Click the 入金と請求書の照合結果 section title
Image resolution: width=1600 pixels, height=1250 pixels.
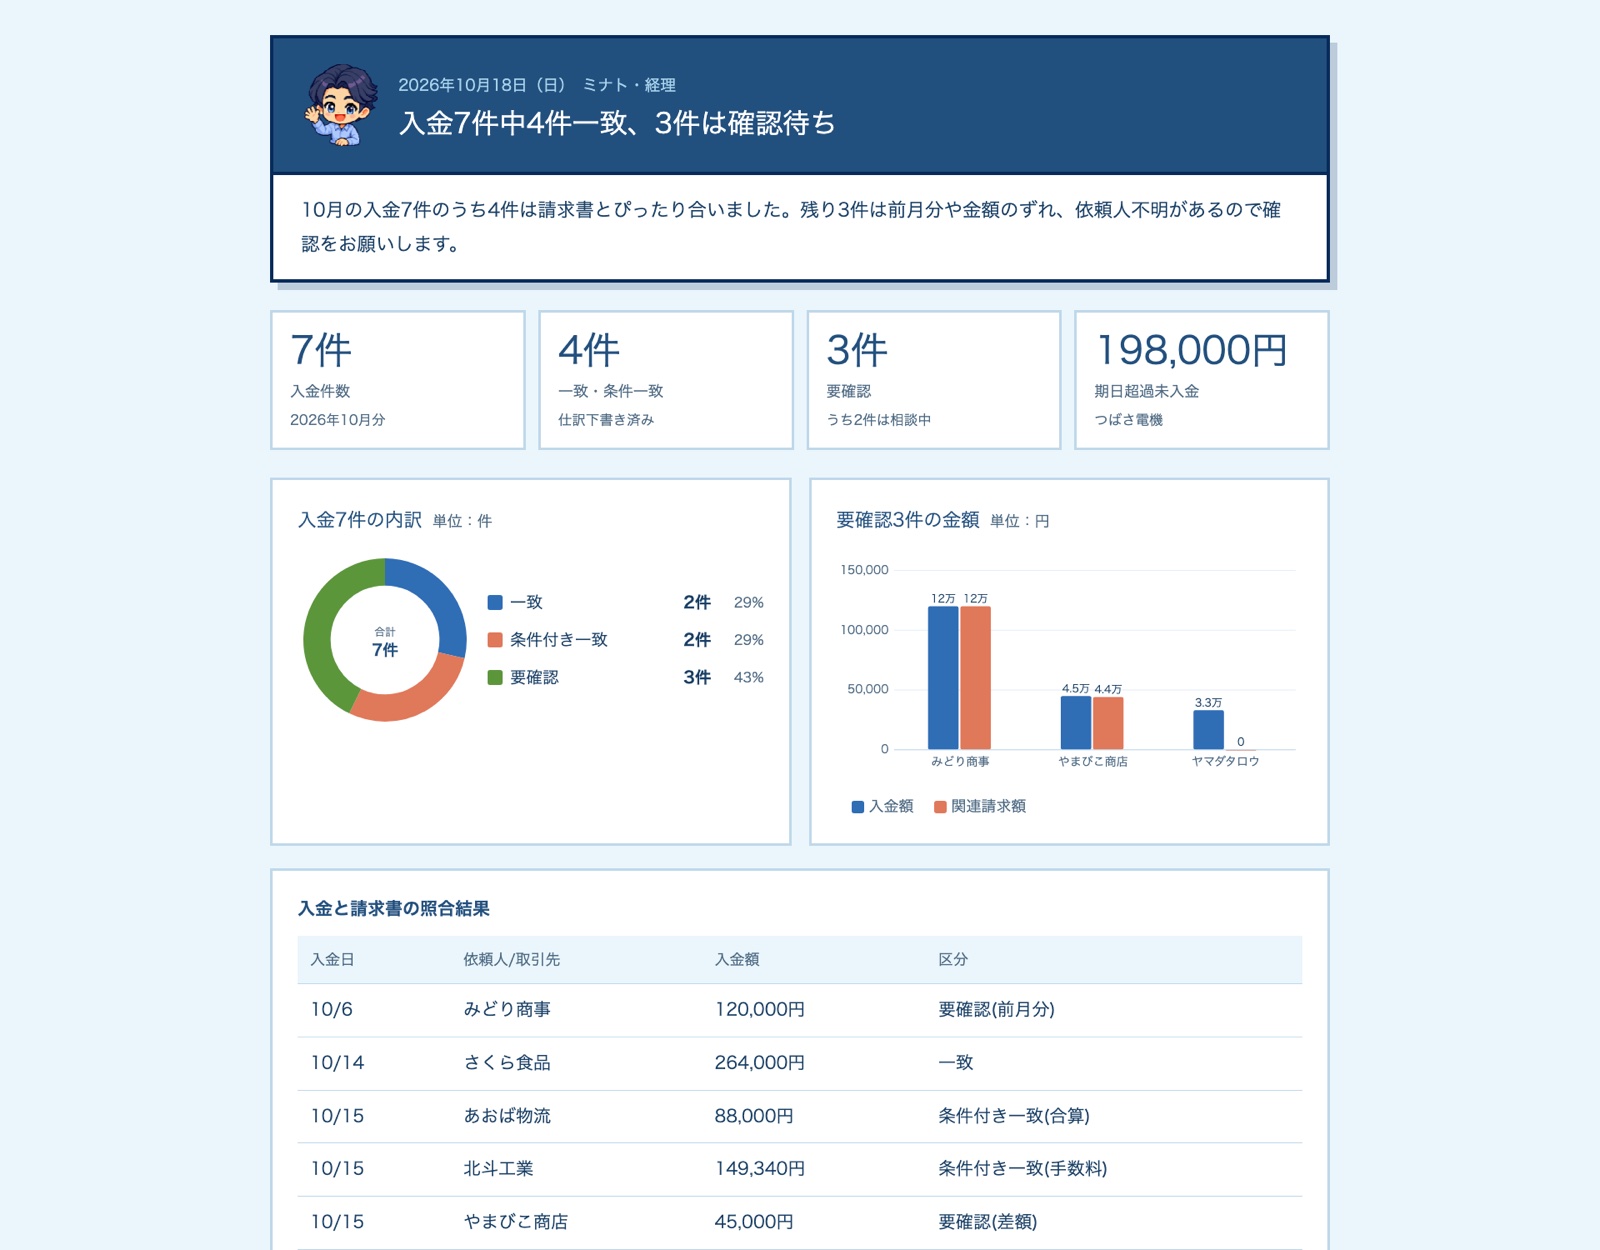click(x=394, y=909)
